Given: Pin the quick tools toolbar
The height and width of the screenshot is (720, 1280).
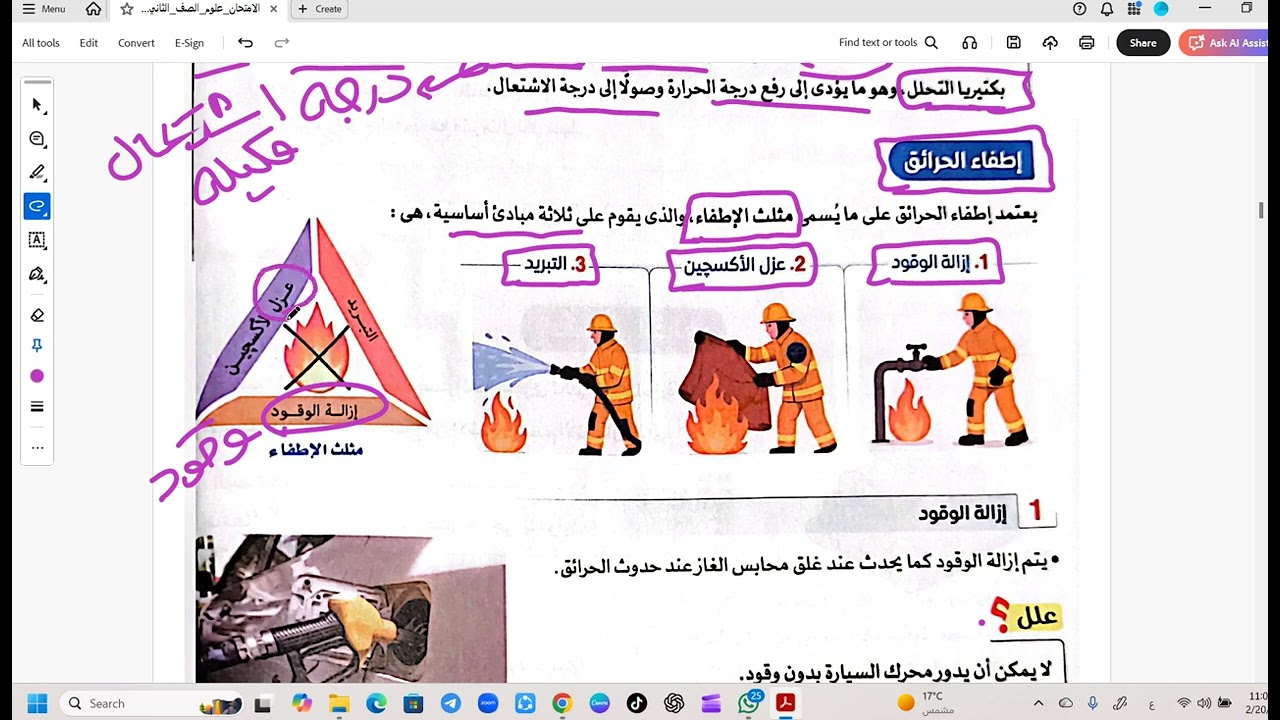Looking at the screenshot, I should (x=37, y=345).
